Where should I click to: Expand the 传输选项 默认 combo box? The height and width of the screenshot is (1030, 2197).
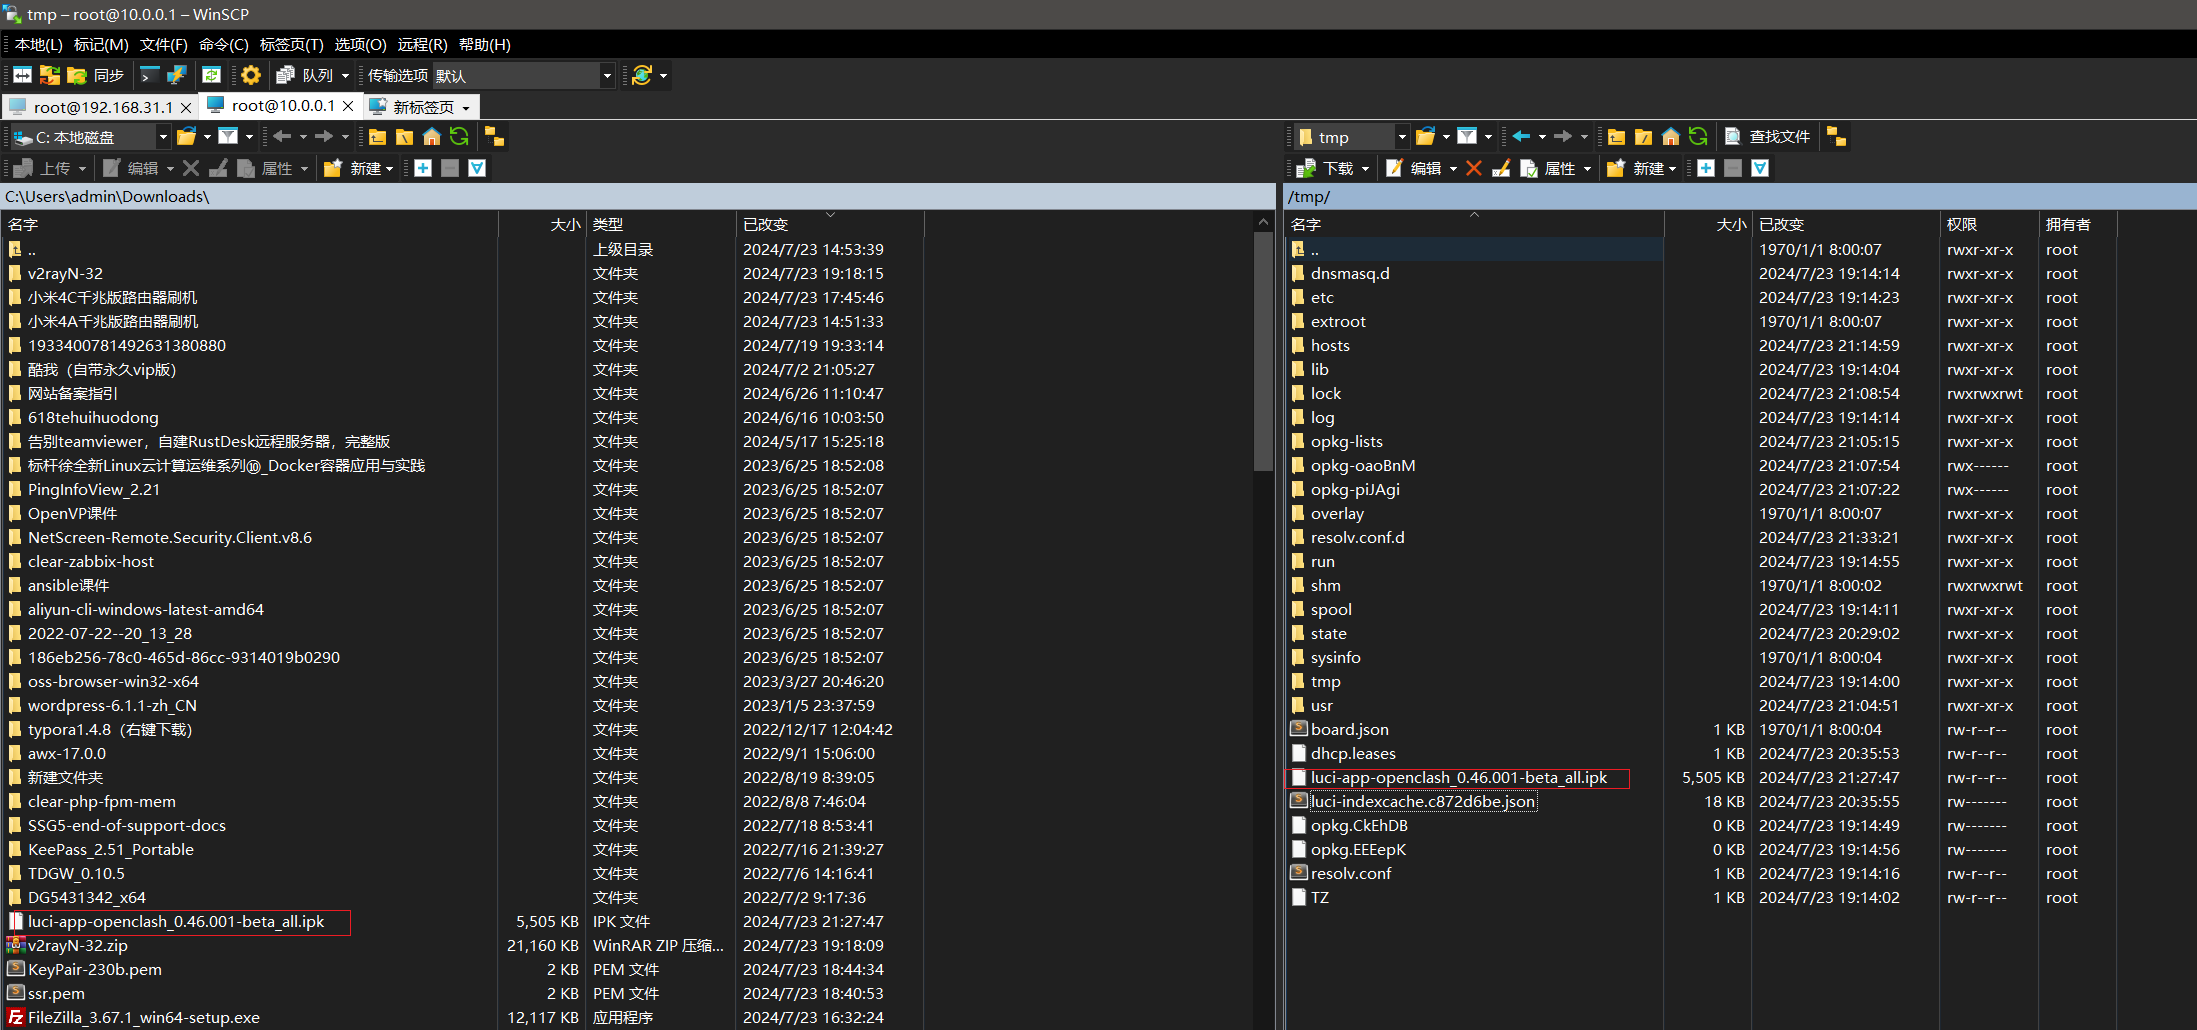(x=606, y=76)
